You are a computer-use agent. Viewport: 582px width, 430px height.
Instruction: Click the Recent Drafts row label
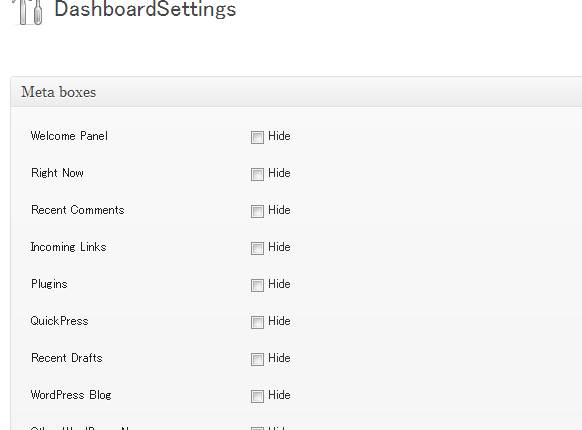66,358
